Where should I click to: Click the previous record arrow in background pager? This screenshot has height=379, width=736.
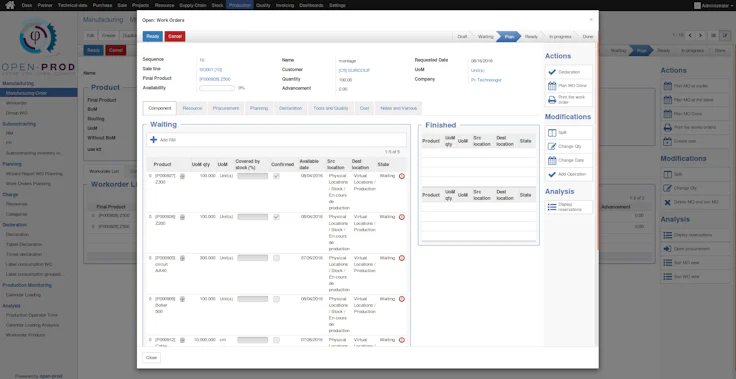coord(690,35)
